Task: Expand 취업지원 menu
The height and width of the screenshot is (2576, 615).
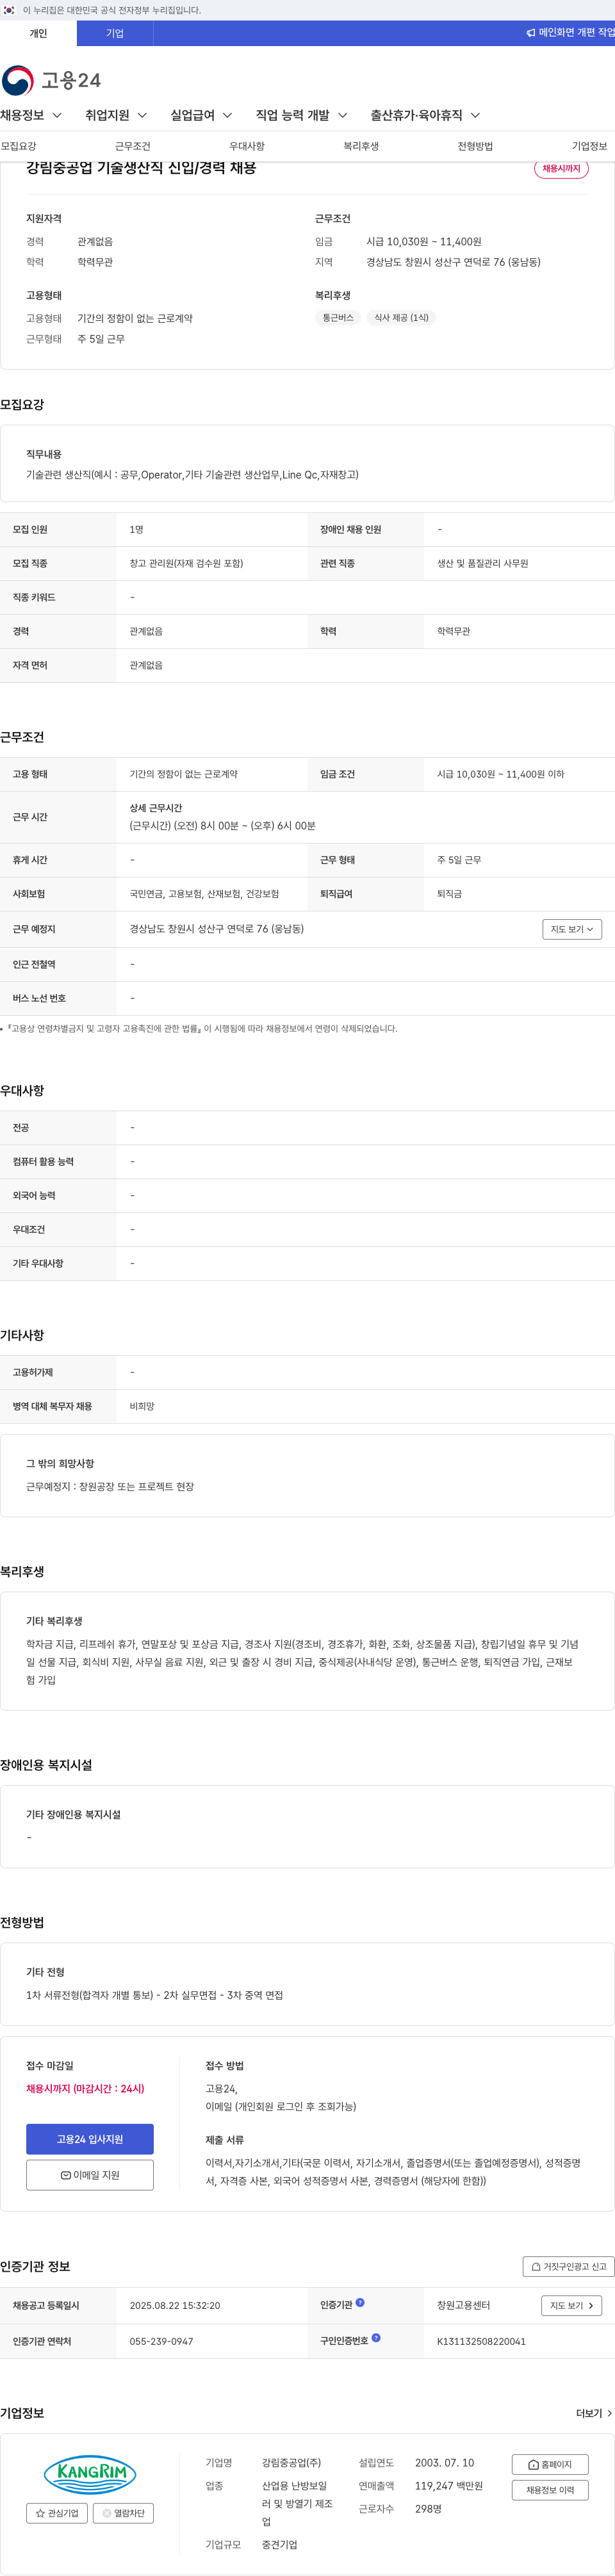Action: pyautogui.click(x=116, y=115)
